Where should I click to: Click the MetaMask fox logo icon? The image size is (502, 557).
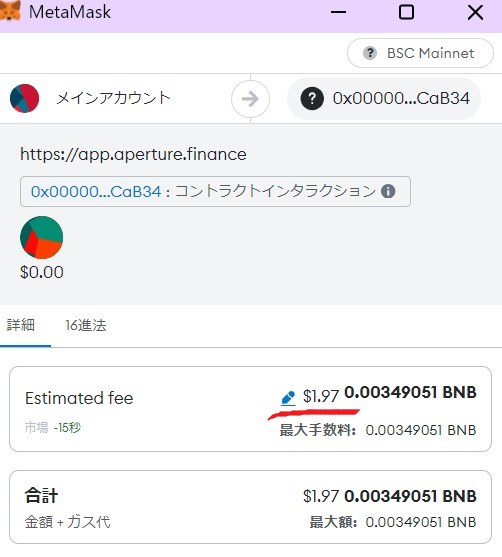(x=10, y=11)
